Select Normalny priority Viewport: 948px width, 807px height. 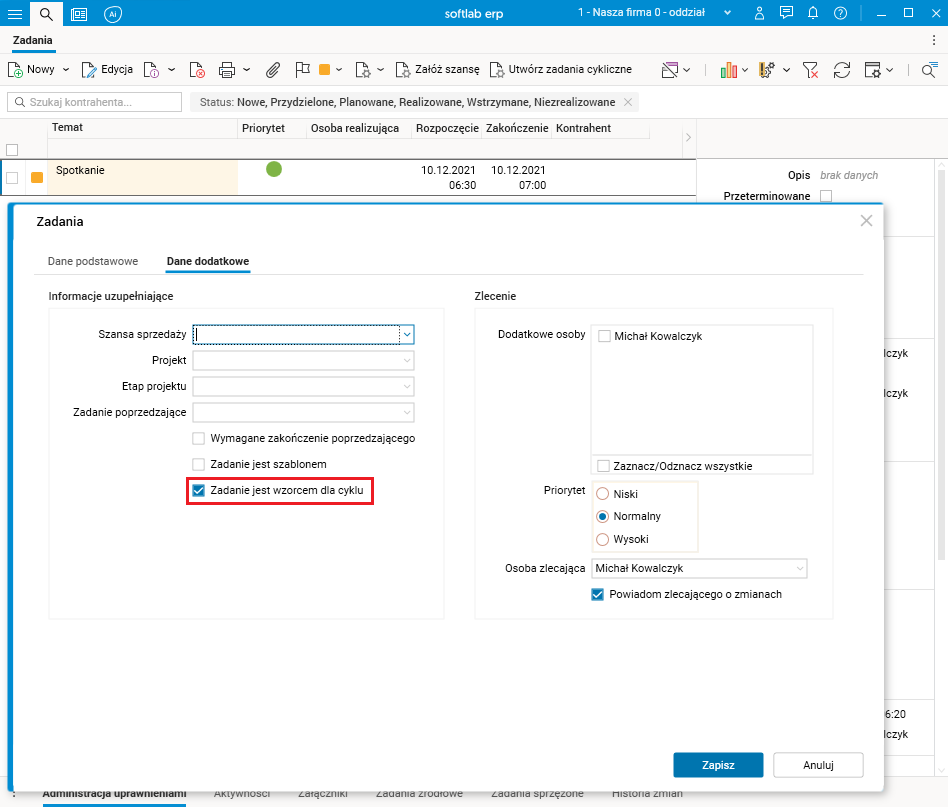coord(602,516)
